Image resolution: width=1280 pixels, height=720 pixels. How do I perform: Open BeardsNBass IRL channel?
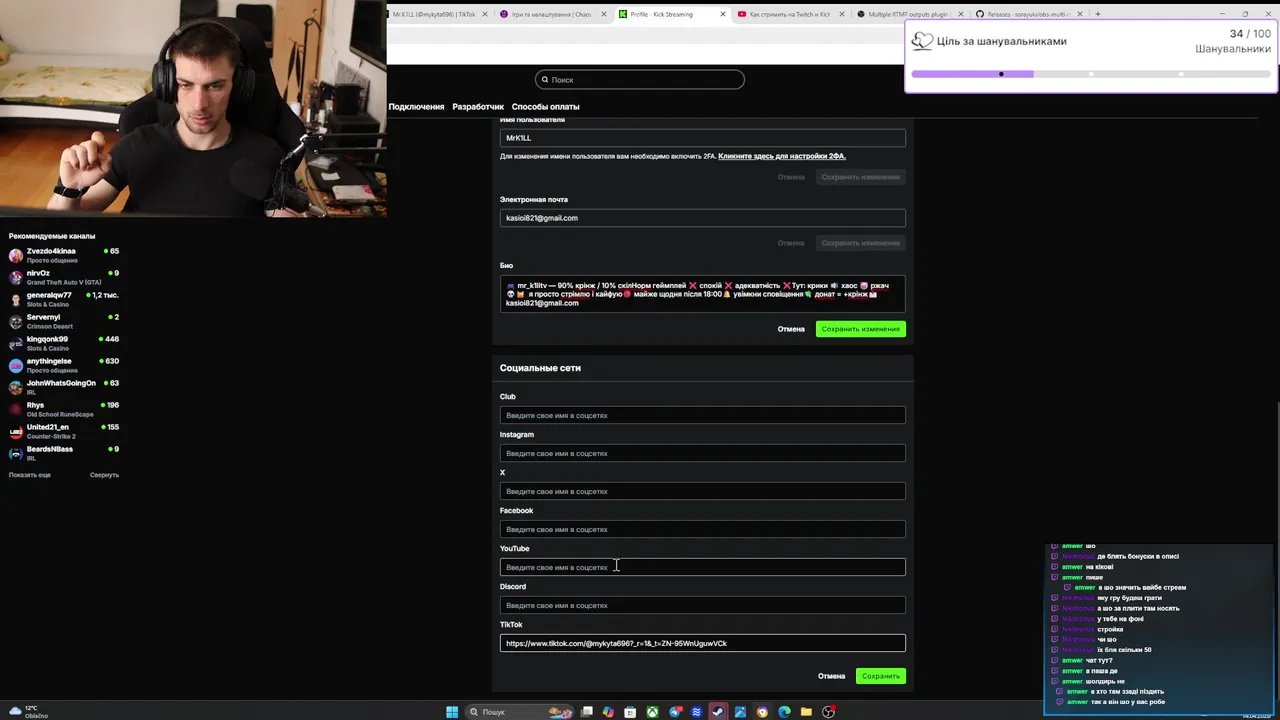coord(64,453)
